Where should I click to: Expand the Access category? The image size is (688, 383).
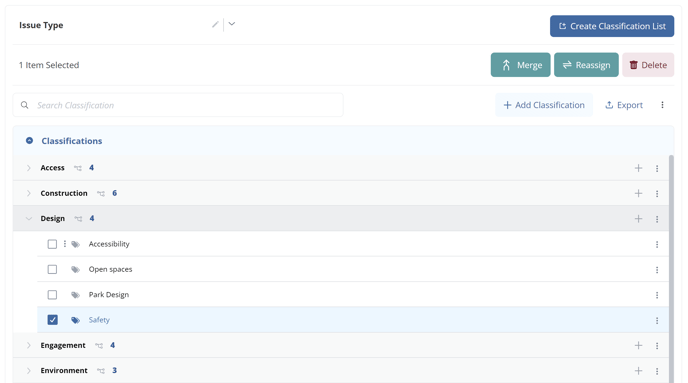coord(29,168)
